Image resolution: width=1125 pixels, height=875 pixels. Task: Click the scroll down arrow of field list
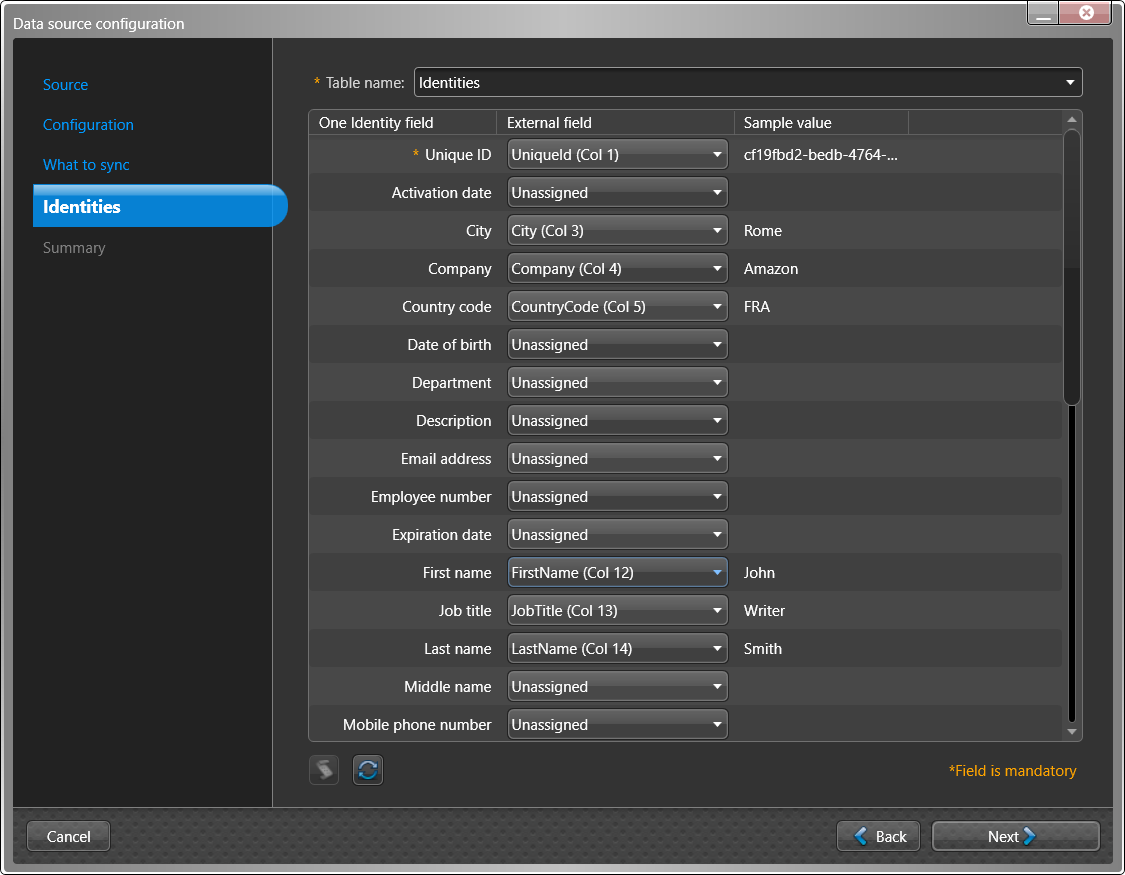click(x=1072, y=732)
